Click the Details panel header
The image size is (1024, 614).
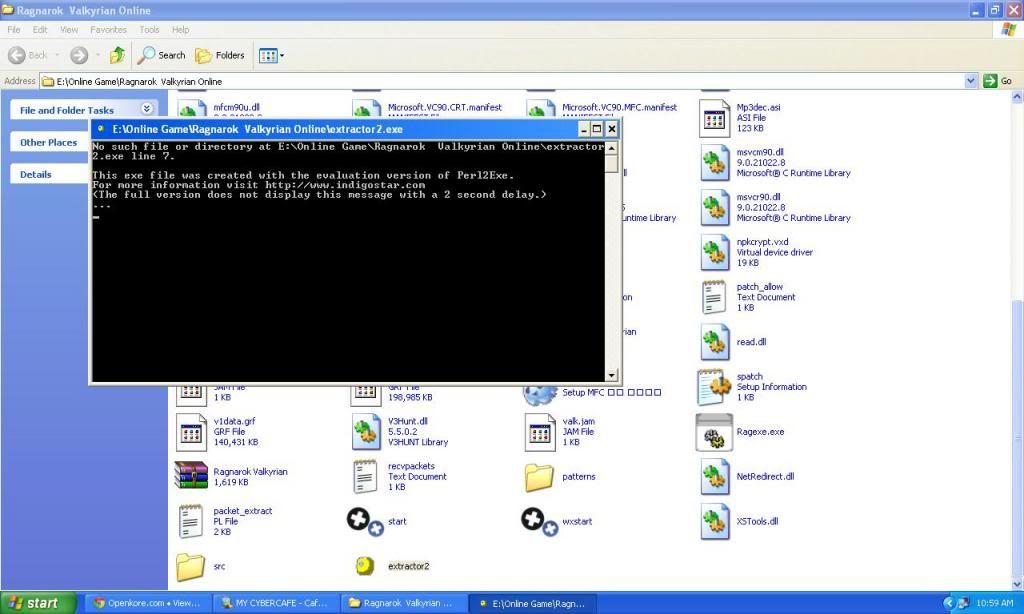click(50, 174)
